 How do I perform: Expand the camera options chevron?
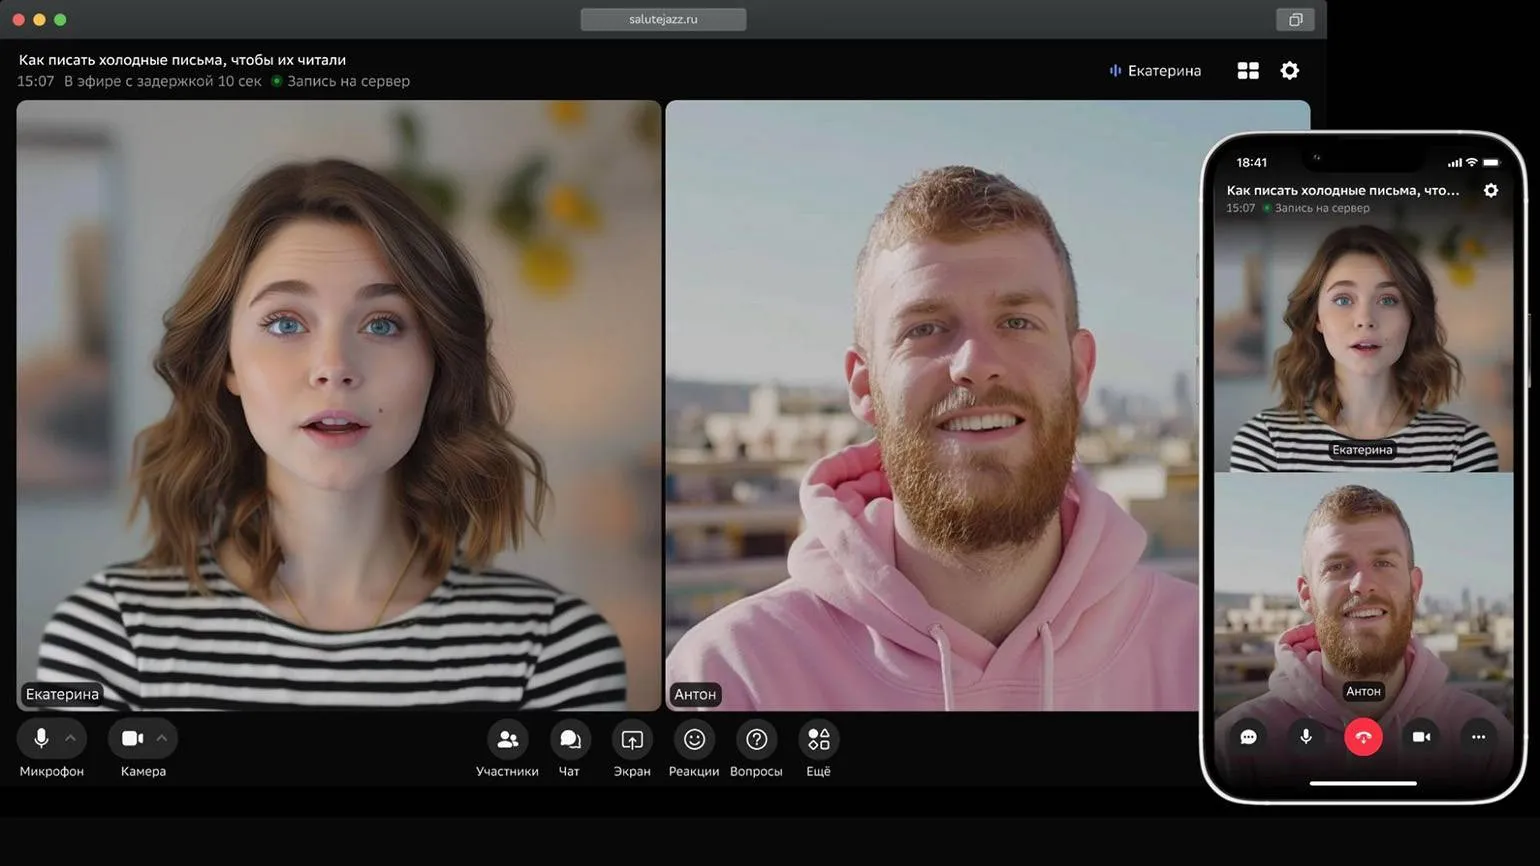(x=162, y=739)
